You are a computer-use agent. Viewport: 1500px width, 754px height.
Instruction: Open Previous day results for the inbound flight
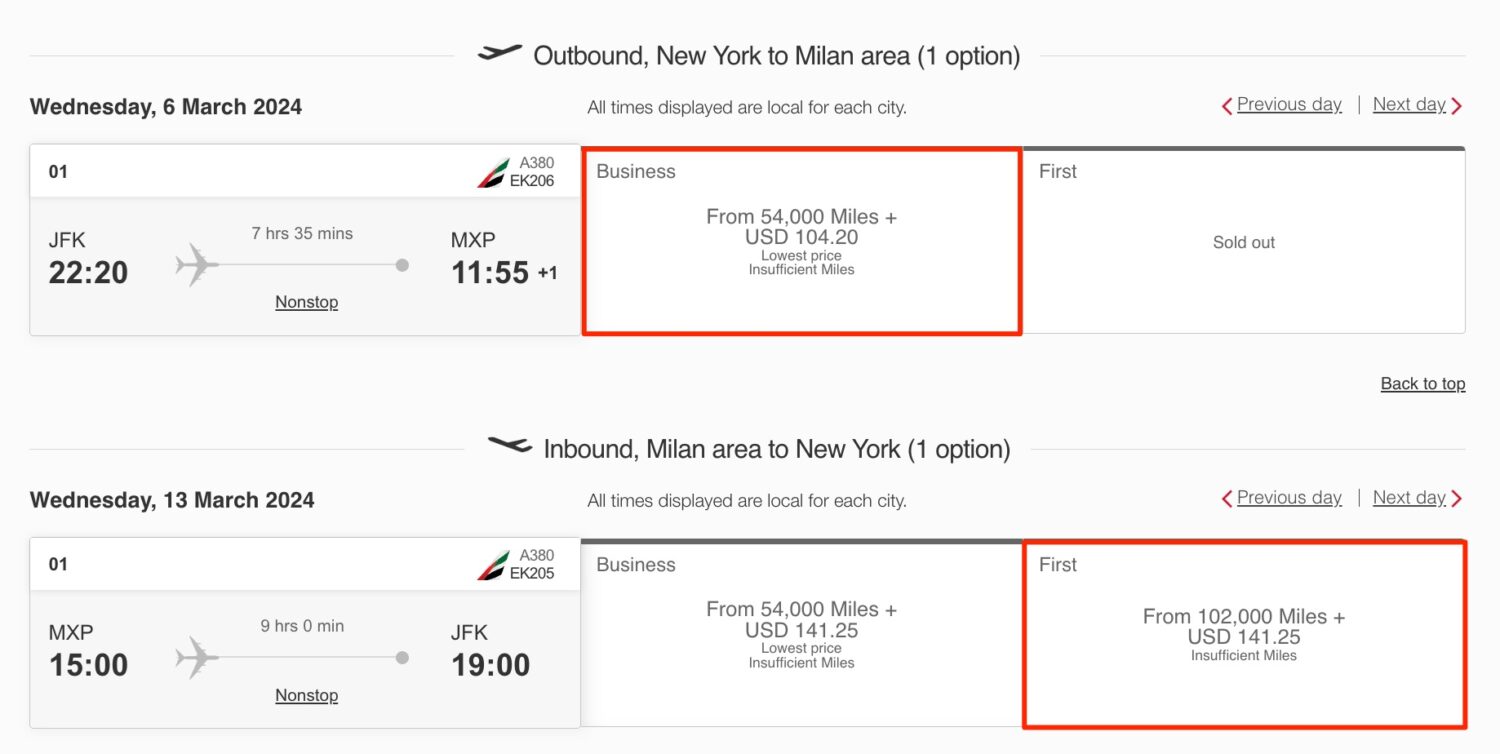coord(1290,497)
